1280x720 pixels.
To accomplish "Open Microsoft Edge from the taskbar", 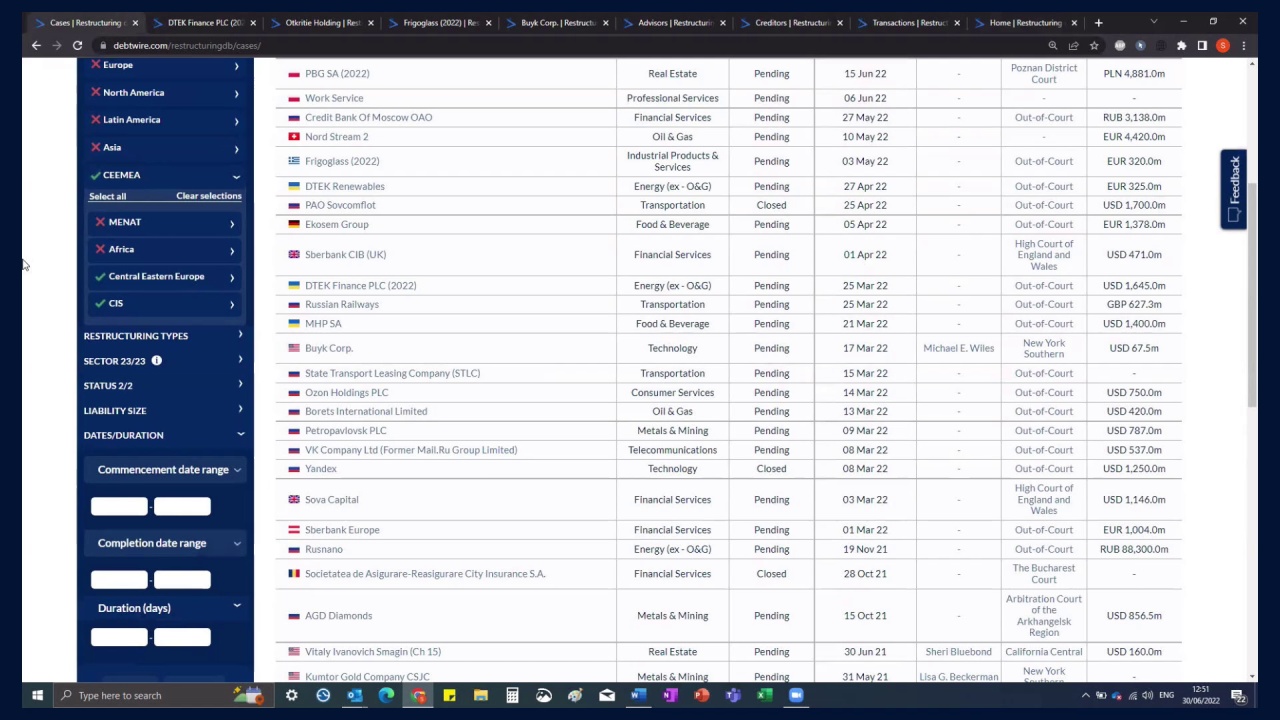I will coord(386,695).
